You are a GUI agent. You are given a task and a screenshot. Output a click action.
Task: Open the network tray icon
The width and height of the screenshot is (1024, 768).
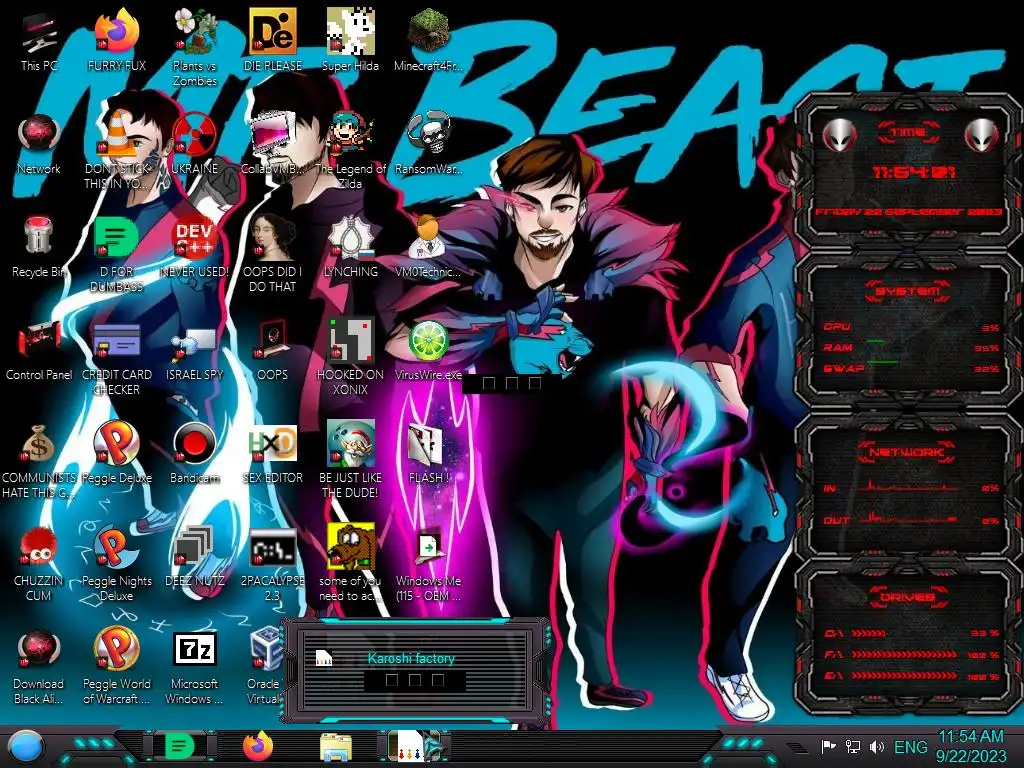(852, 746)
